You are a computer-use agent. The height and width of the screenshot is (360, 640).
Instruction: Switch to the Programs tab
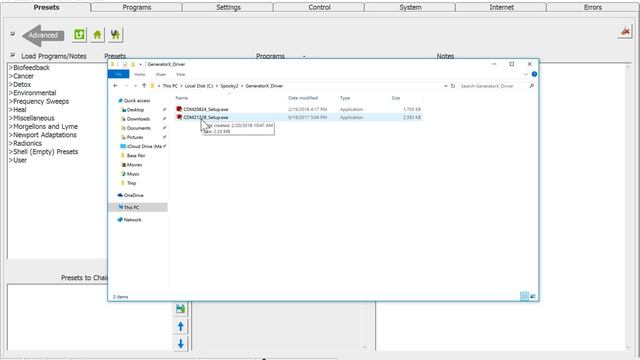(137, 7)
